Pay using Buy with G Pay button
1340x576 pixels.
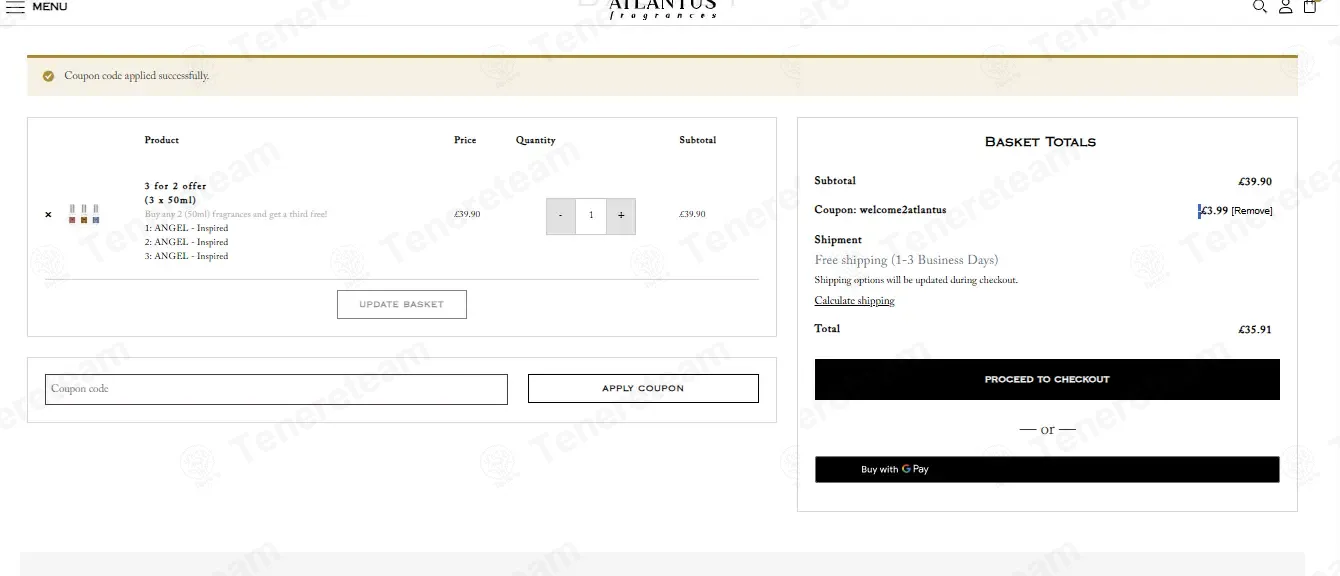tap(1047, 469)
